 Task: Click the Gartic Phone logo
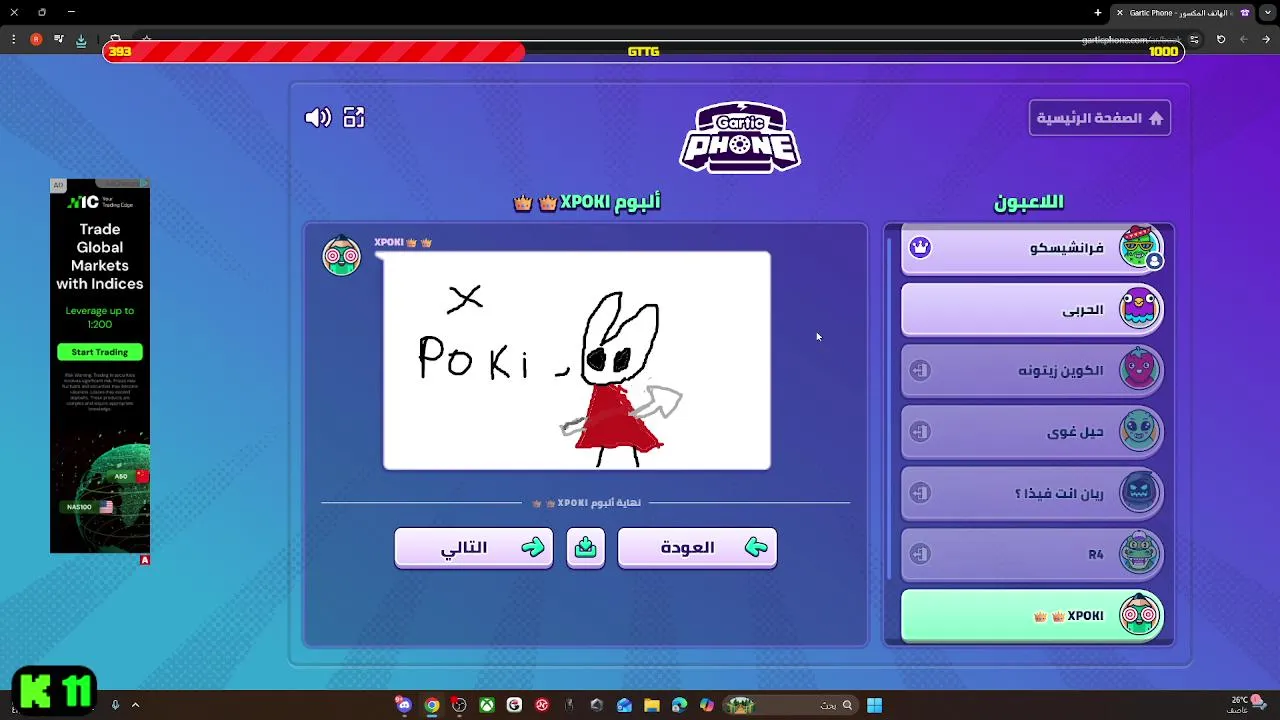tap(740, 137)
